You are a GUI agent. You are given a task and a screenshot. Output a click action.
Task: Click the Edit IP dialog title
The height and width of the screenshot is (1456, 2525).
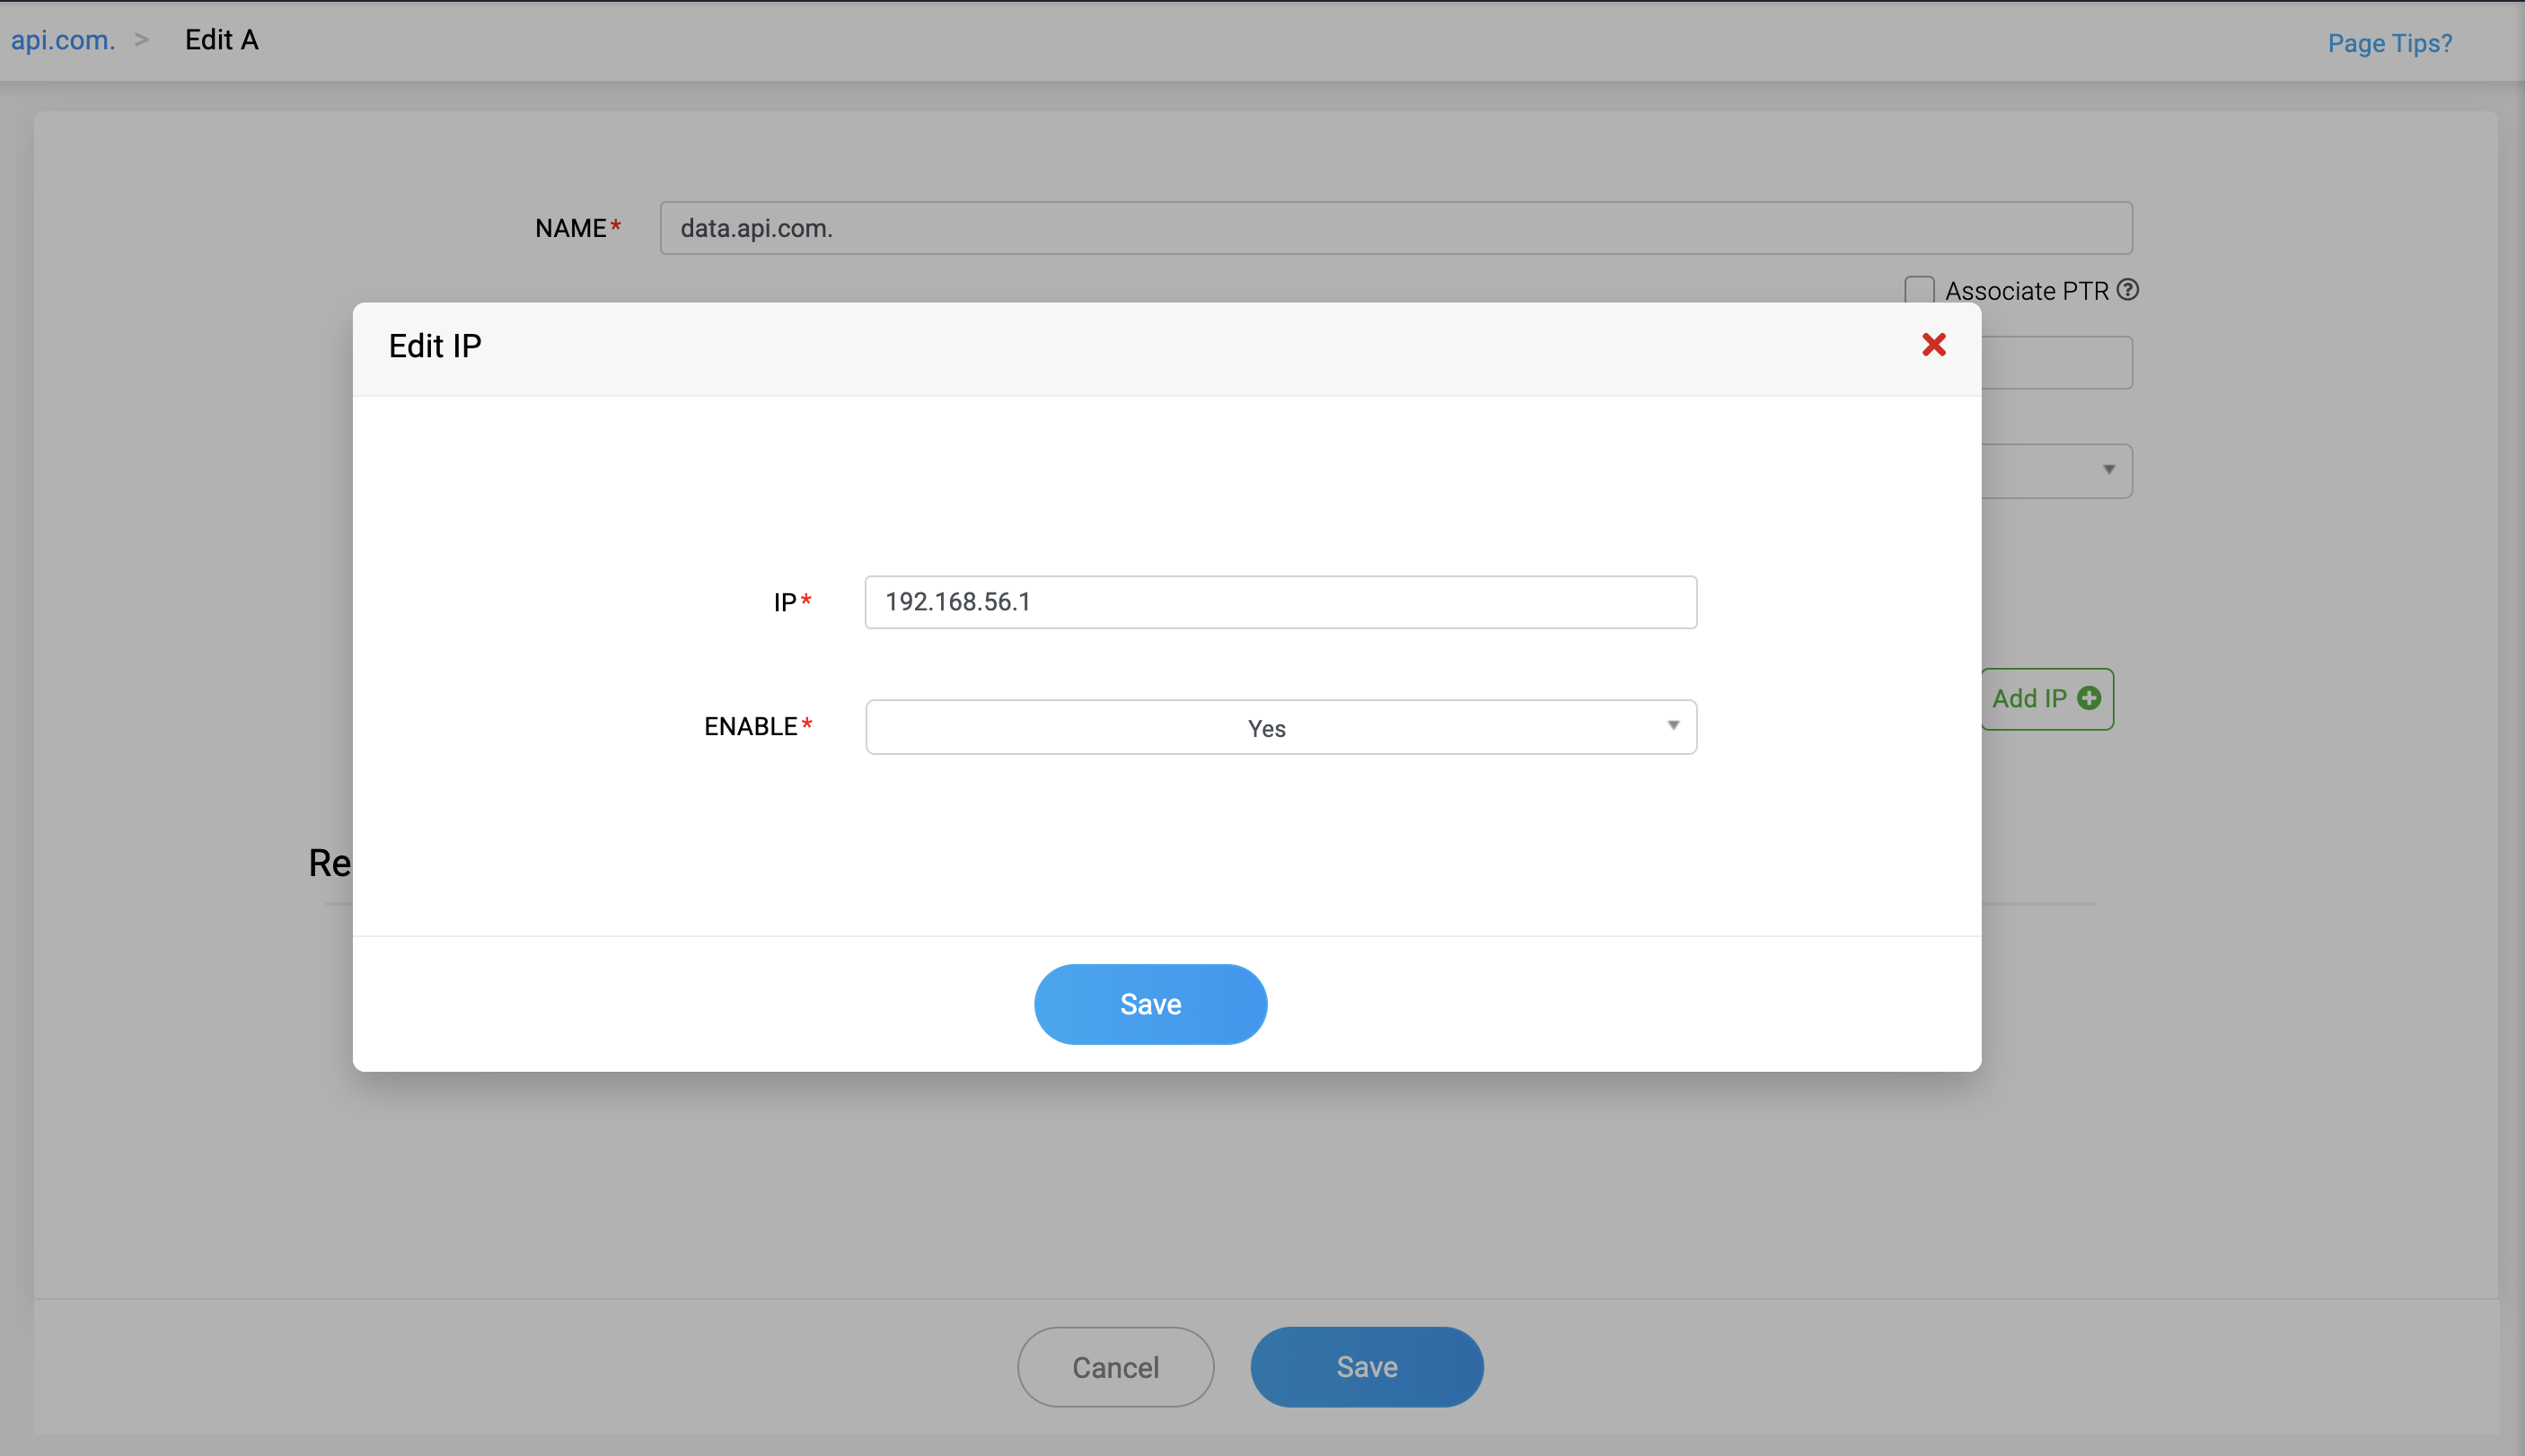pos(435,346)
